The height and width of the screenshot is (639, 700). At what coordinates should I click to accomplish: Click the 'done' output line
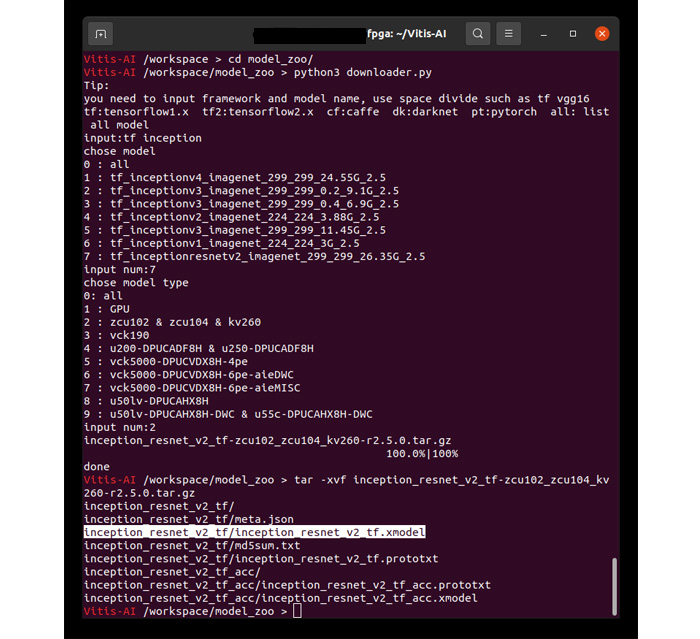pos(96,467)
